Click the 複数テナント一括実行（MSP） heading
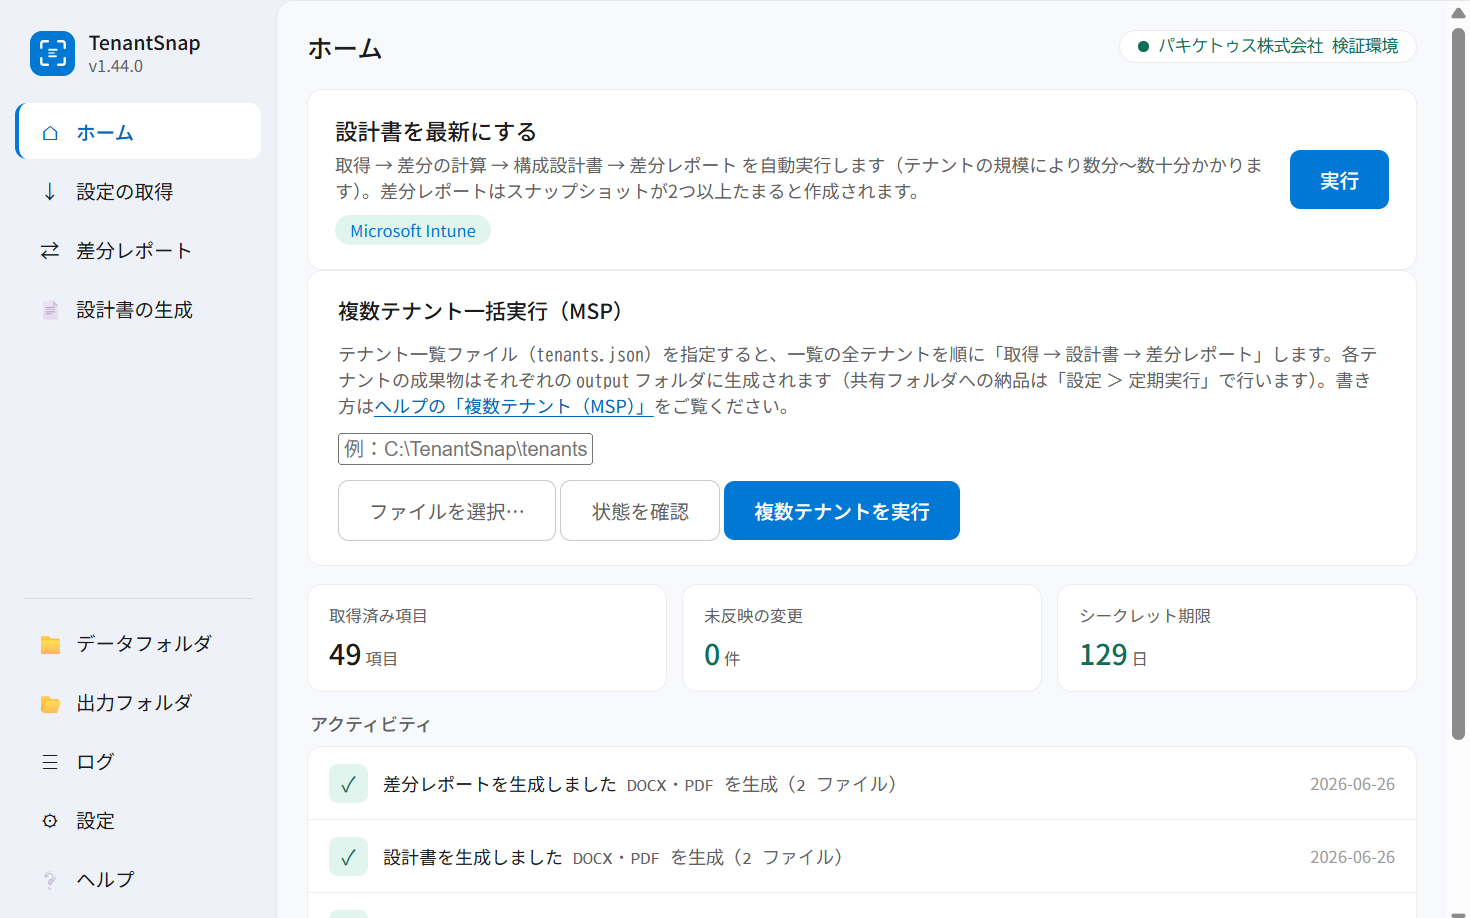Screen dimensions: 1470x918 coord(485,311)
